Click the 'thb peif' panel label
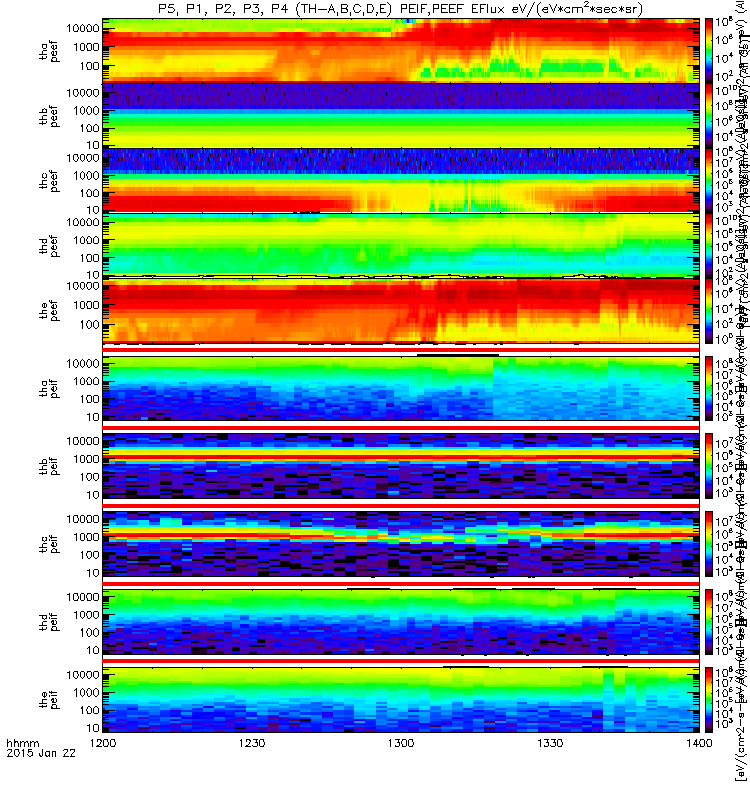Viewport: 750px width, 800px height. (49, 466)
